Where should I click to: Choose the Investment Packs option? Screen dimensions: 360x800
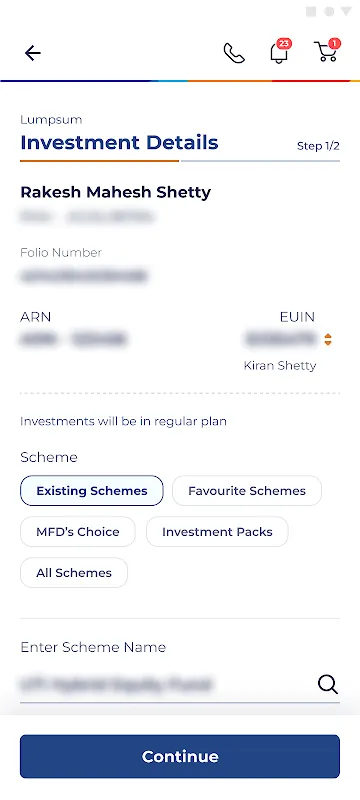[x=217, y=532]
